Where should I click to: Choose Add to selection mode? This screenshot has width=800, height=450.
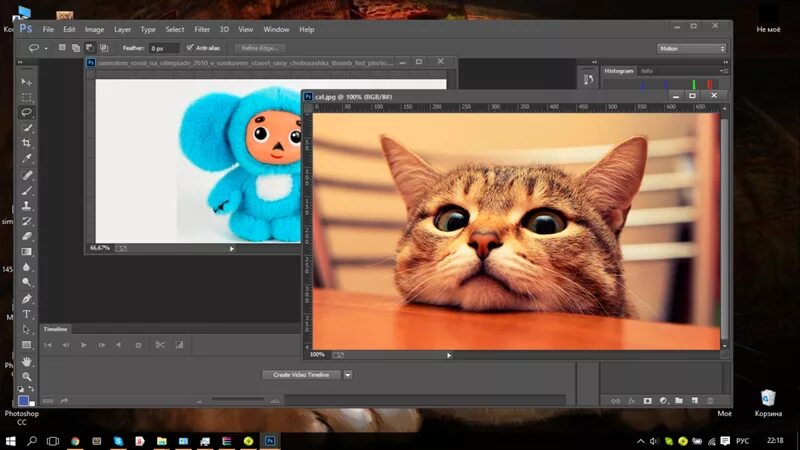pyautogui.click(x=76, y=47)
